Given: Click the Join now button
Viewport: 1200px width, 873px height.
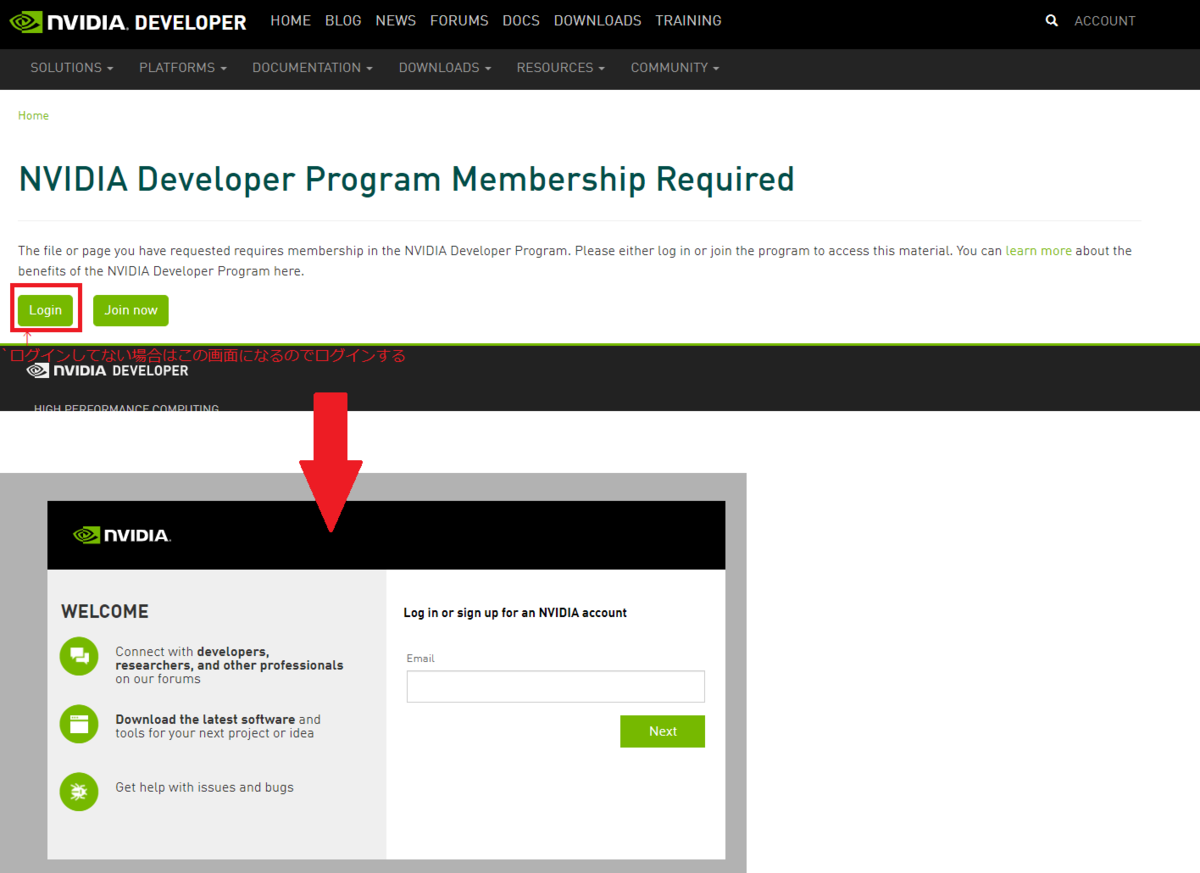Looking at the screenshot, I should pos(131,310).
